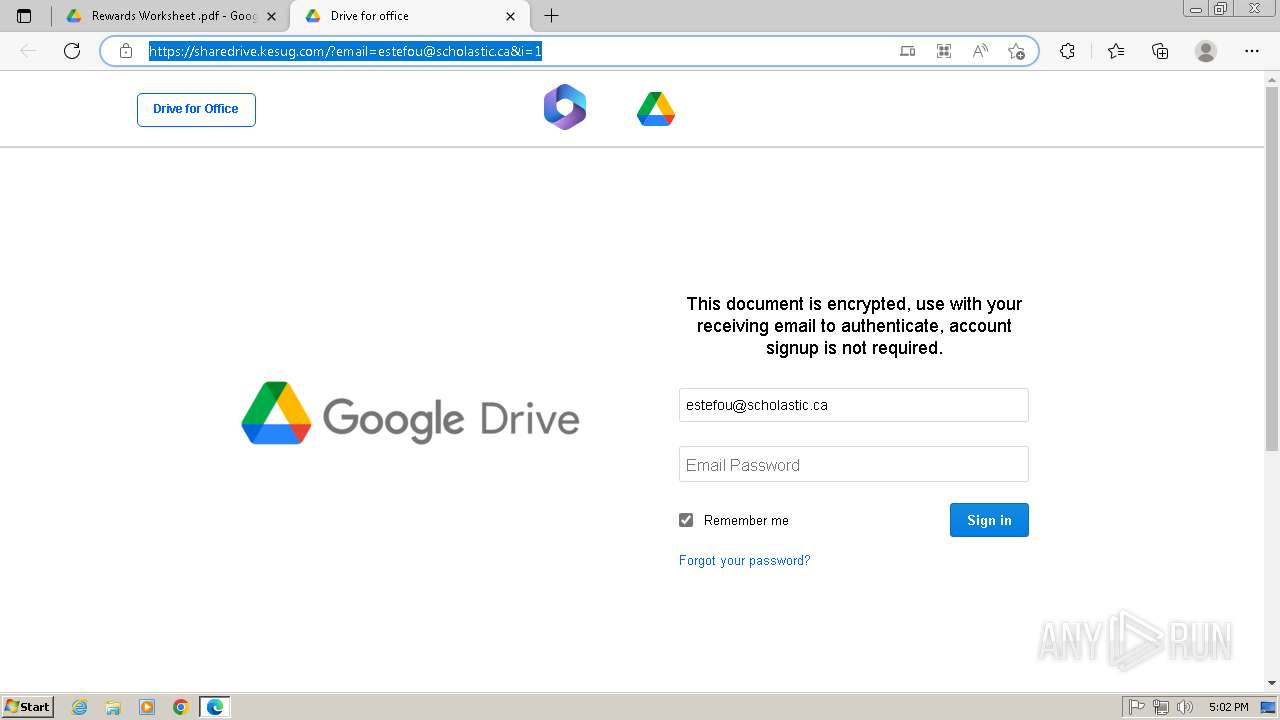Viewport: 1280px width, 720px height.
Task: Refresh the current page
Action: click(72, 51)
